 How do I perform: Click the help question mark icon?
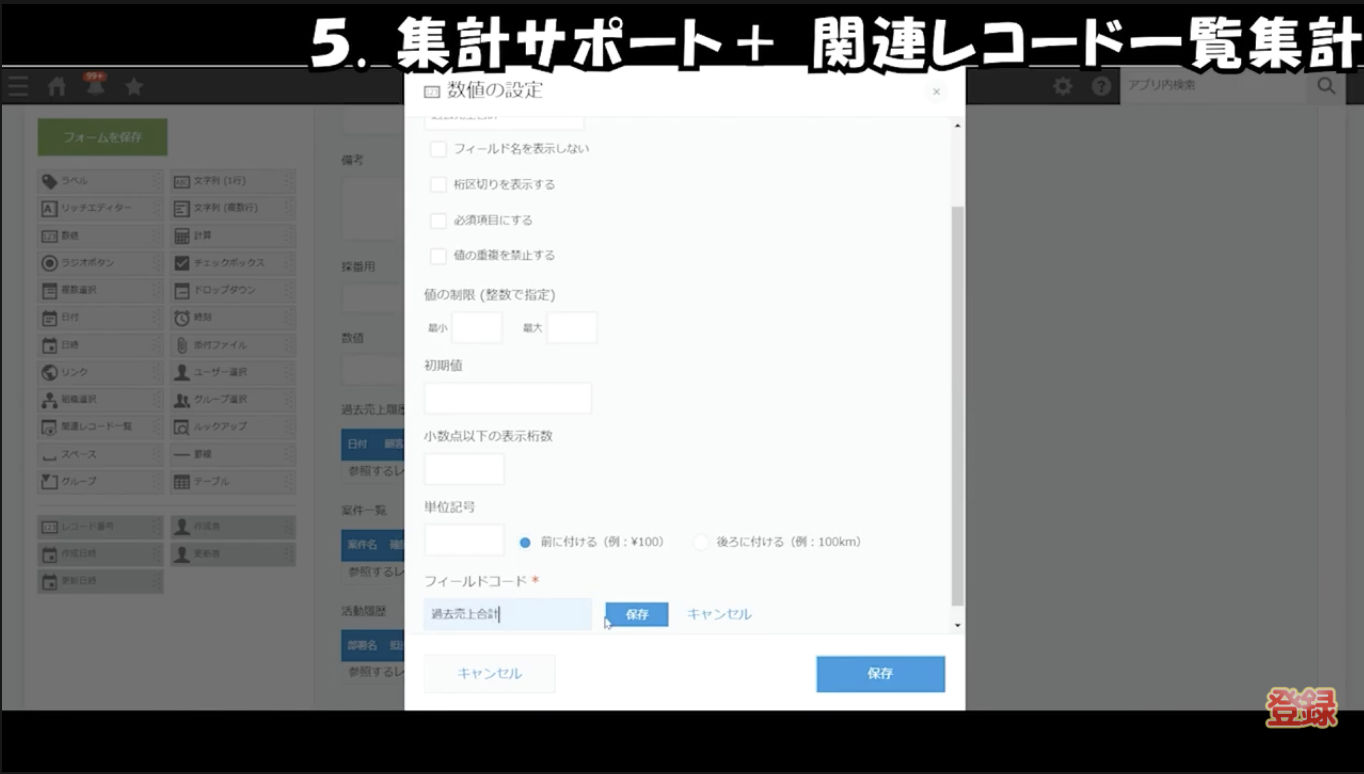tap(1101, 87)
